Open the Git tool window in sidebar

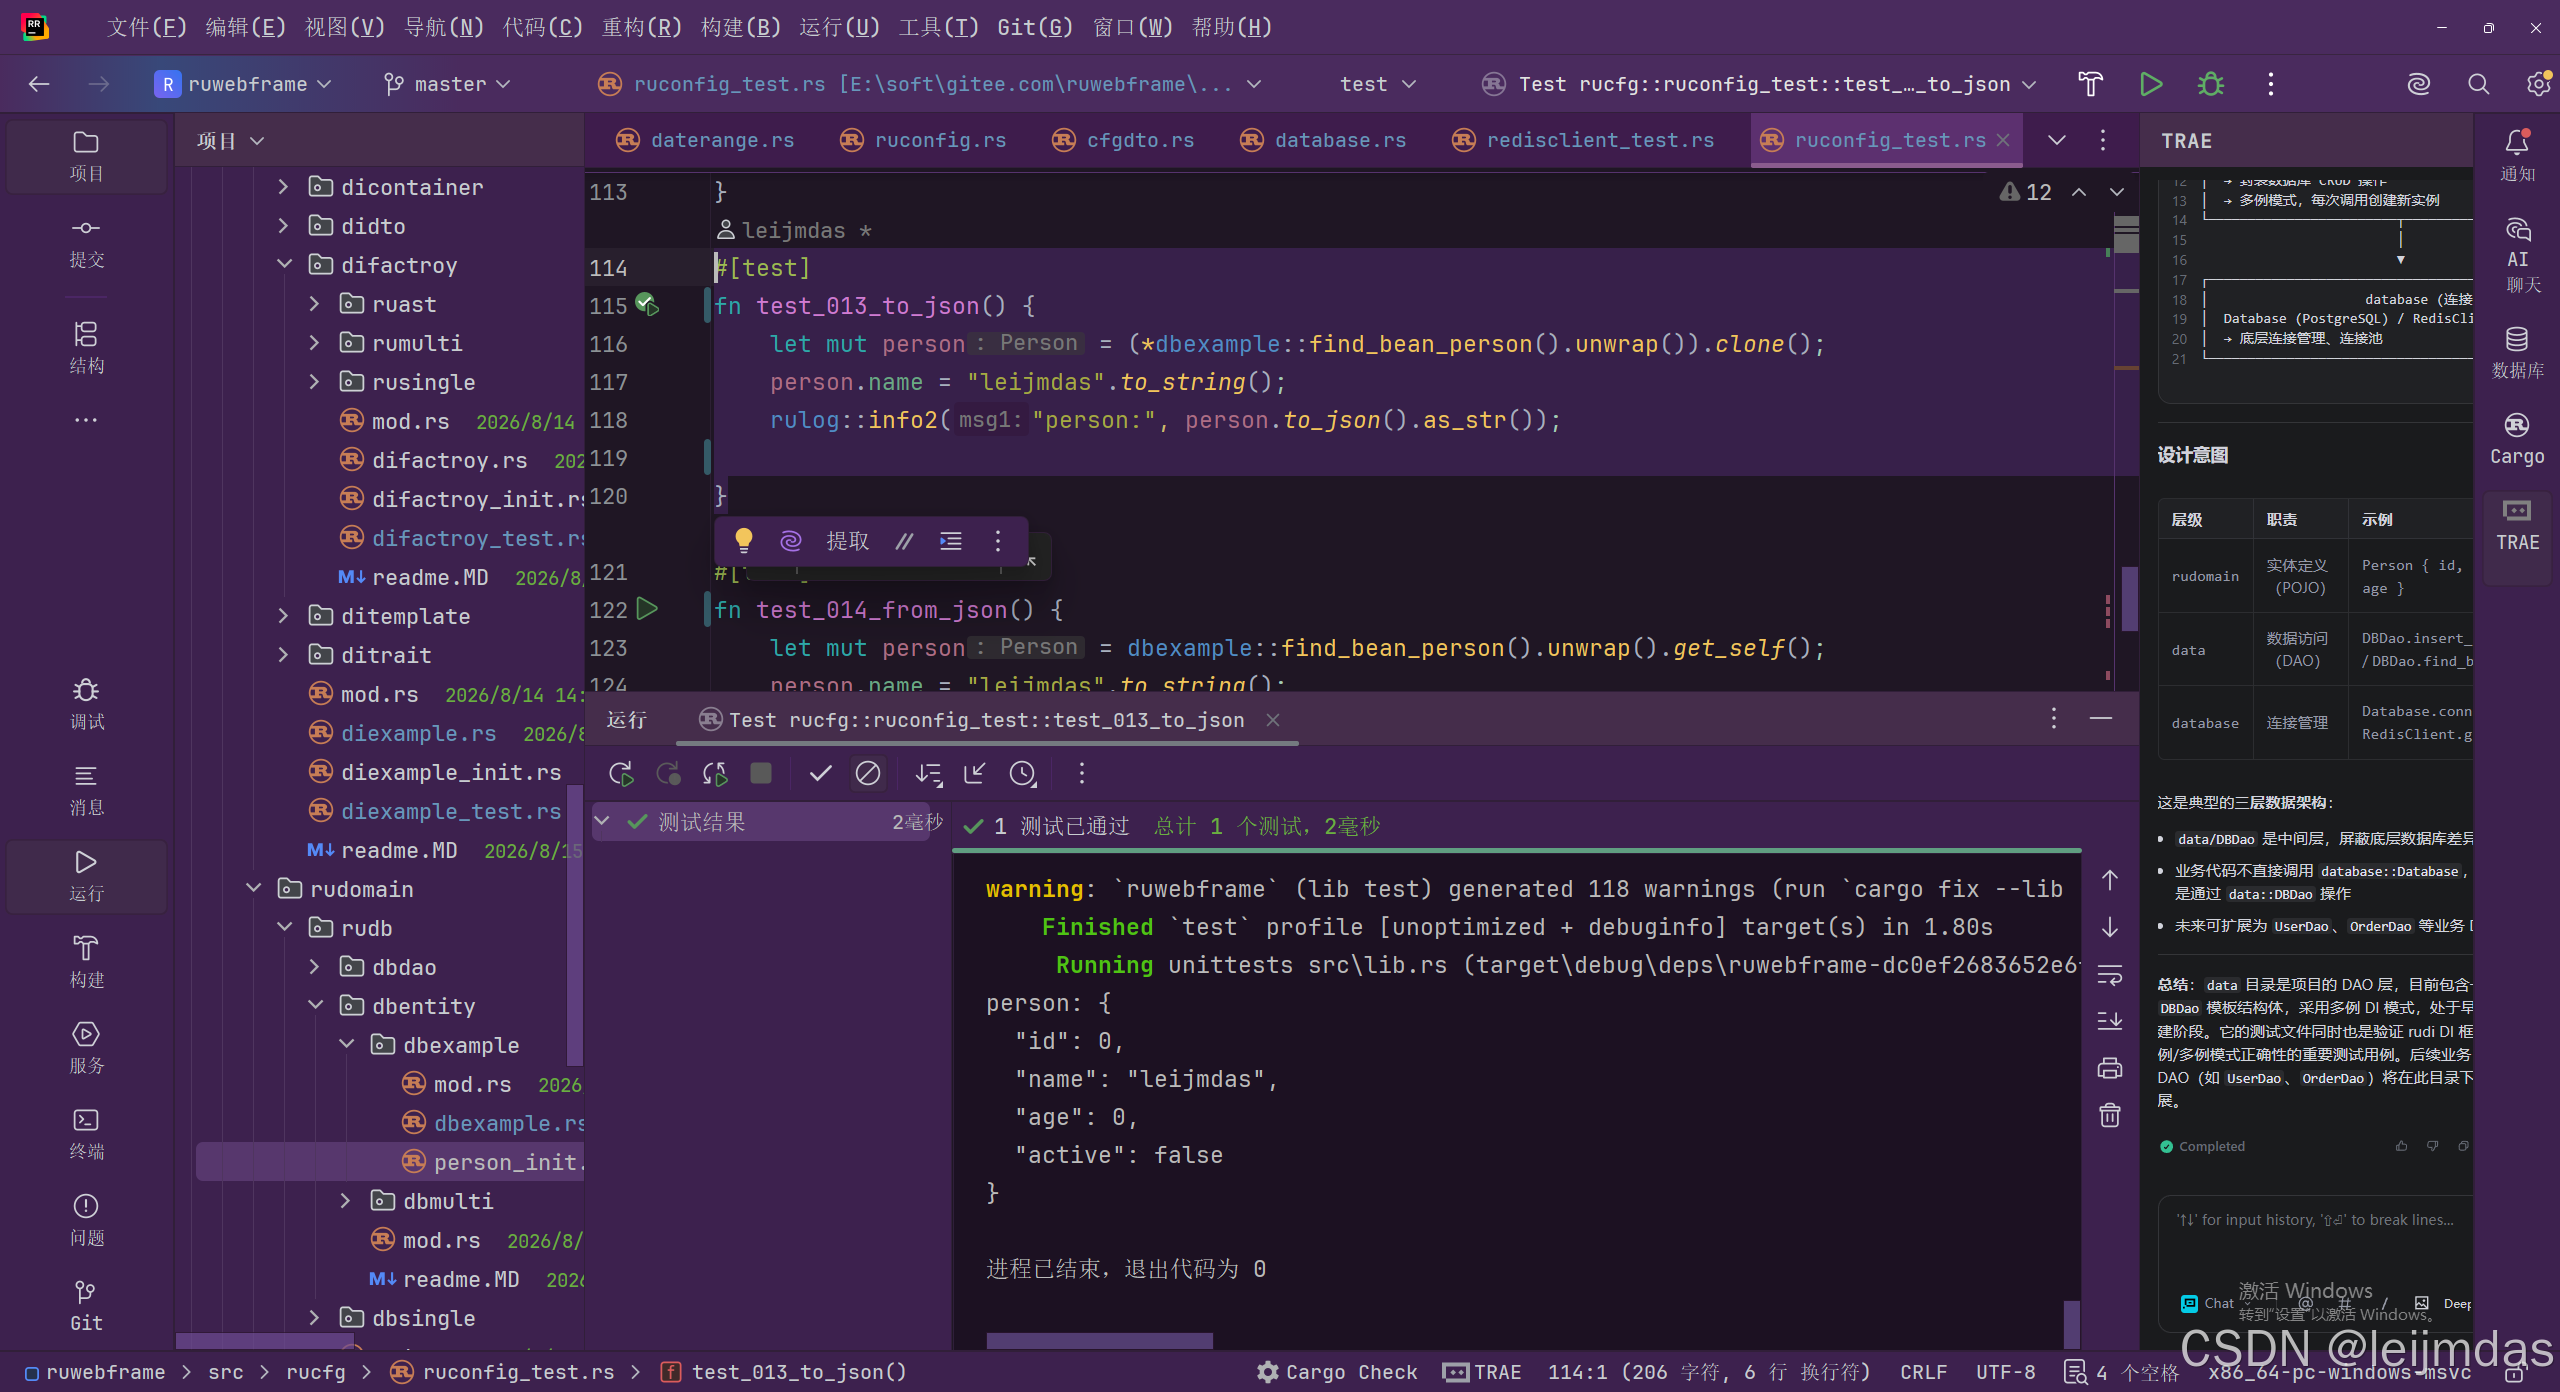pyautogui.click(x=87, y=1306)
